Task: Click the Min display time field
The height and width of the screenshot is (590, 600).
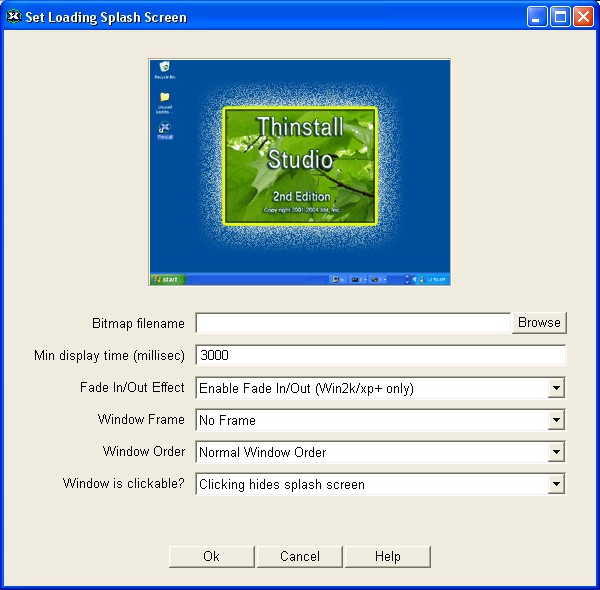Action: tap(380, 355)
